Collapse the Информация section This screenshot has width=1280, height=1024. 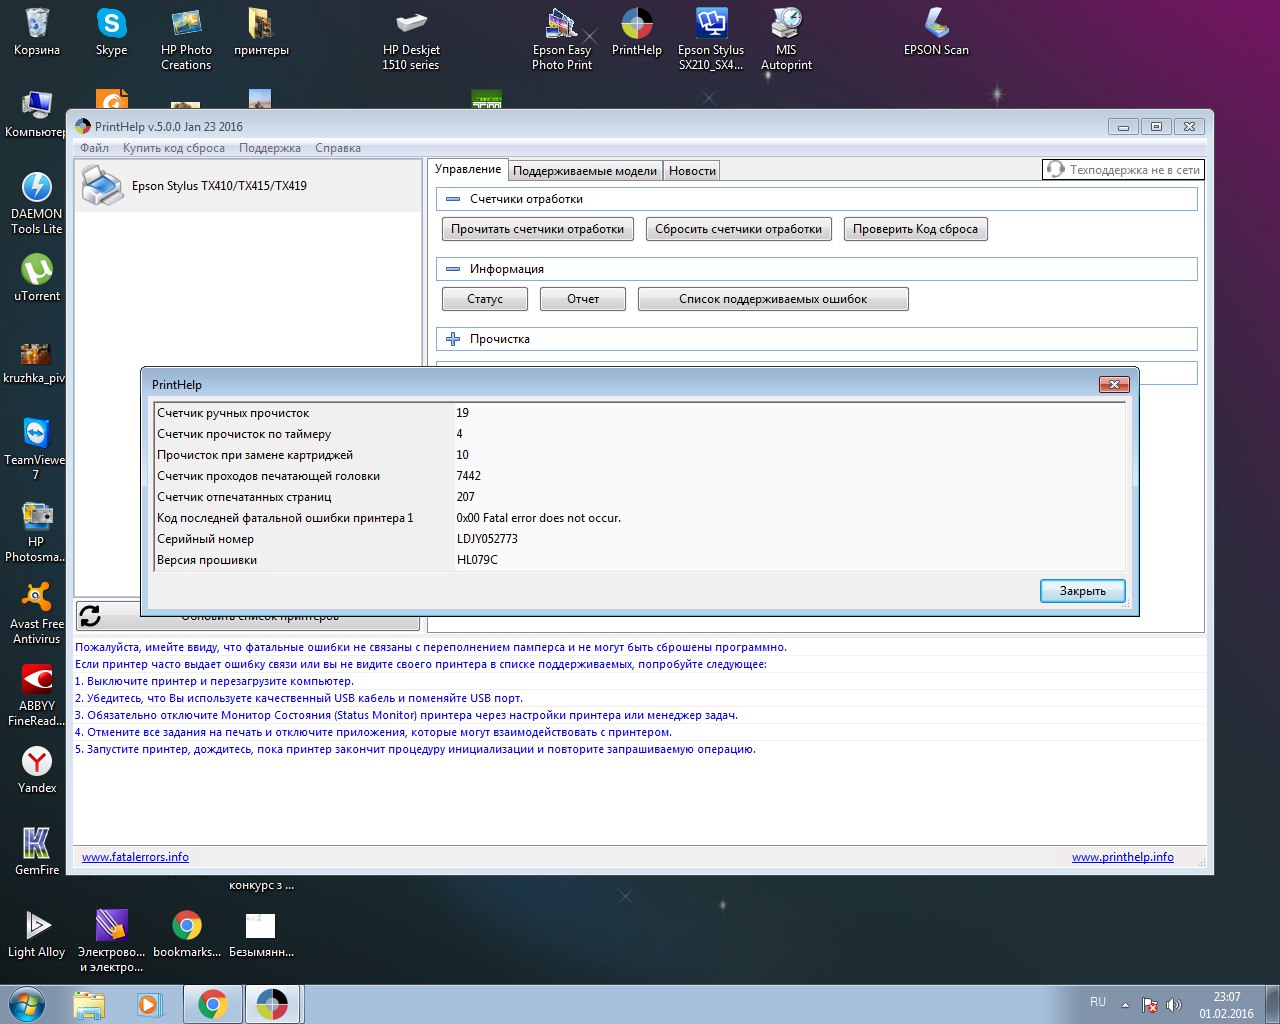(453, 269)
